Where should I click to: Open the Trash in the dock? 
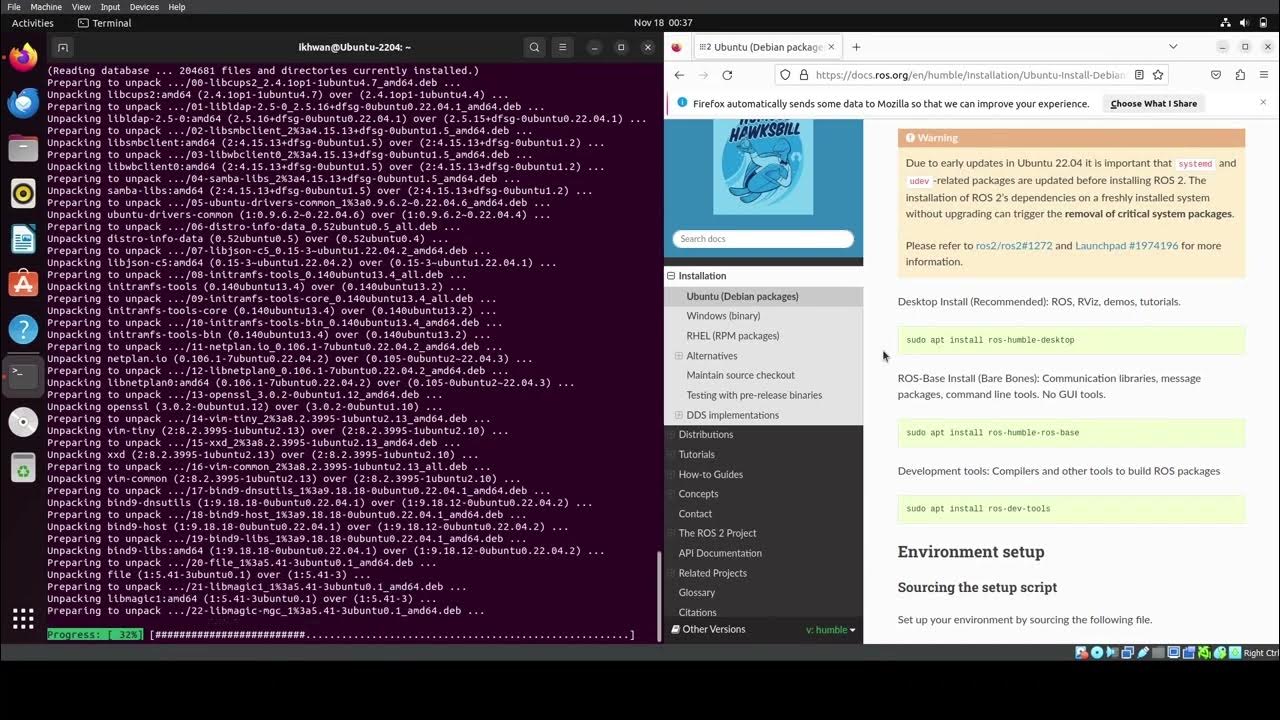pos(23,467)
